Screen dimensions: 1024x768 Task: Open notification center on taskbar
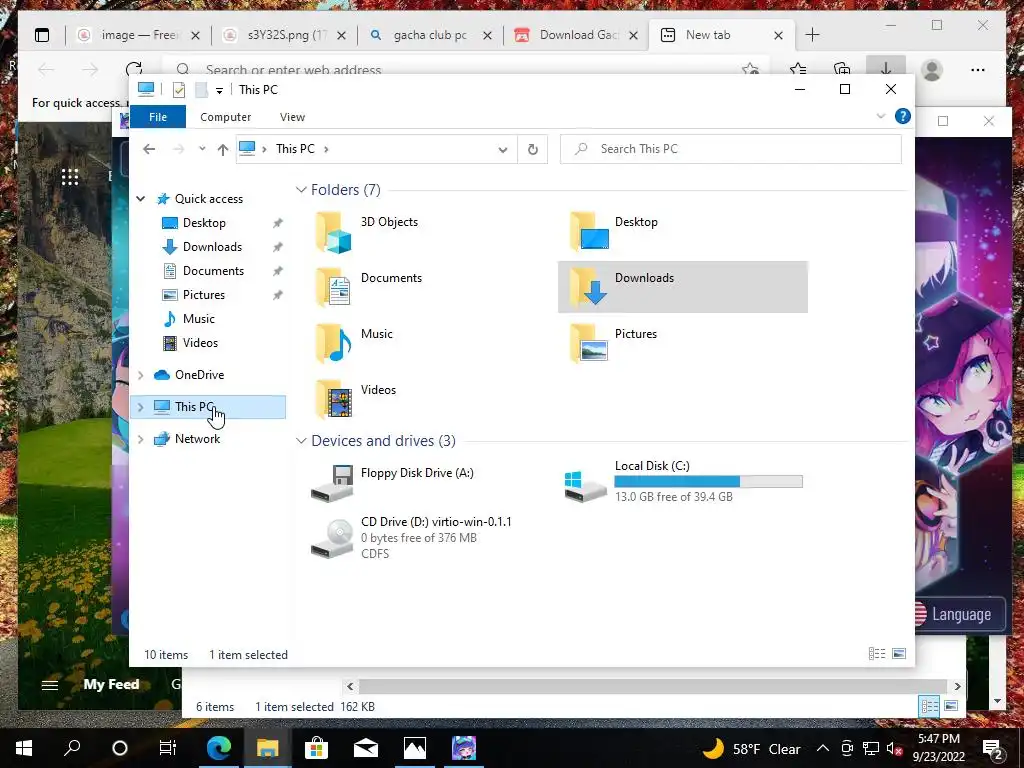tap(993, 749)
